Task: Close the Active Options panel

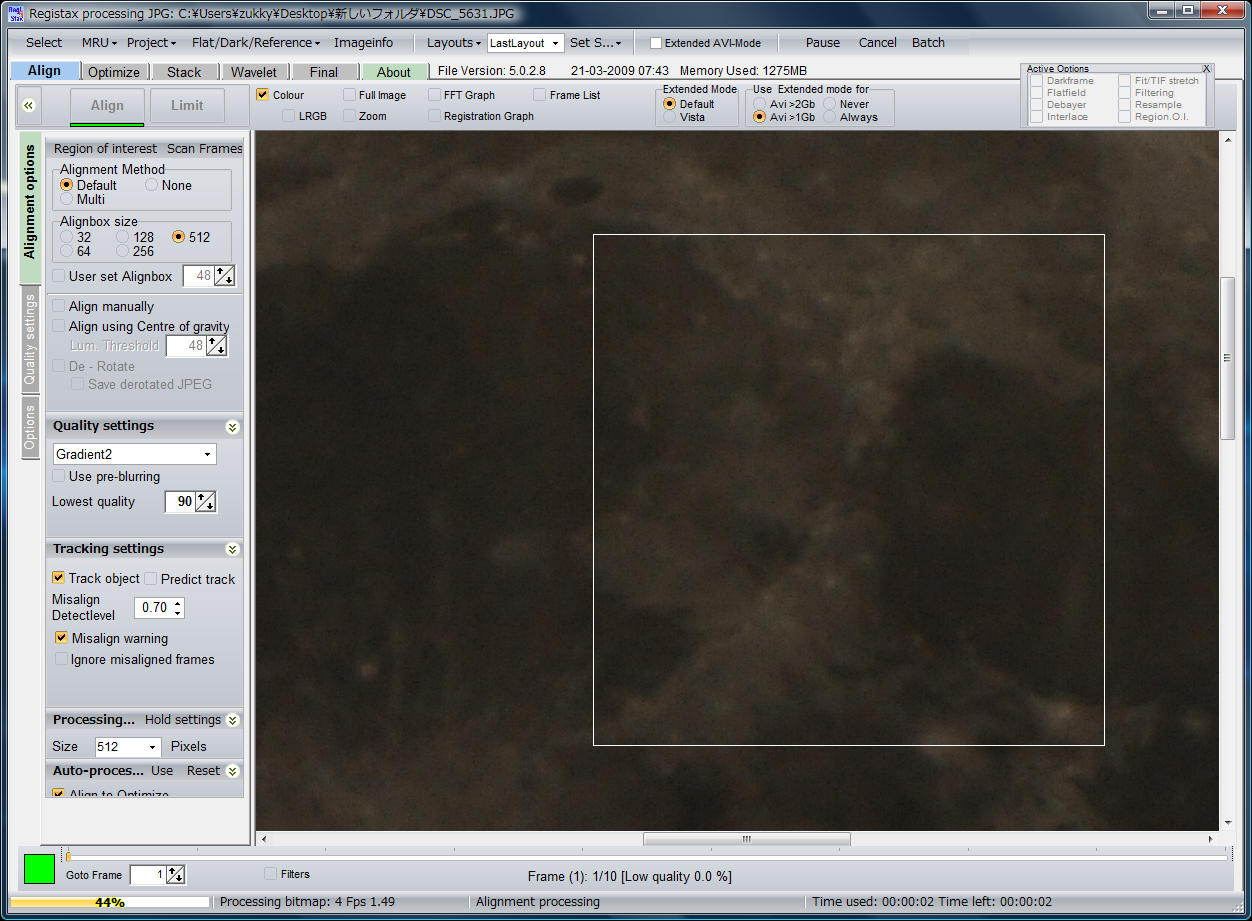Action: point(1206,69)
